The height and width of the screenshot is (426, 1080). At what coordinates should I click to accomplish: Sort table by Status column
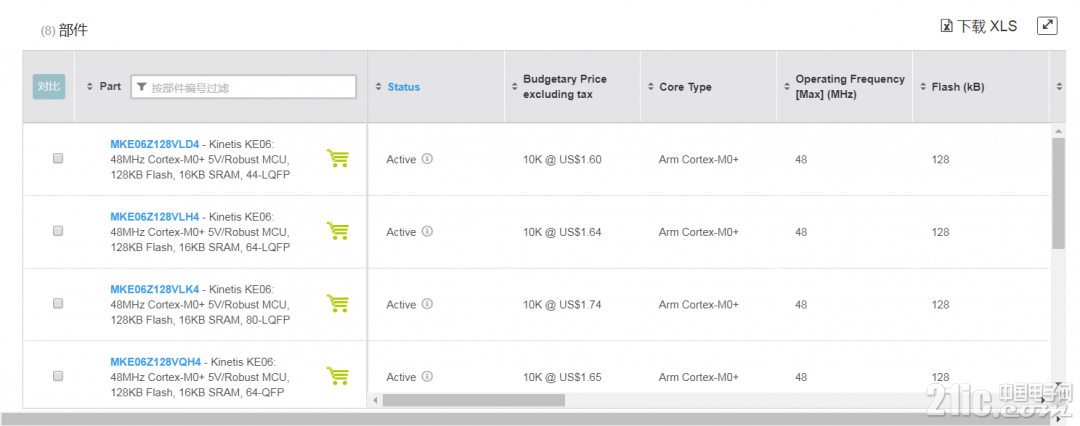[x=377, y=87]
